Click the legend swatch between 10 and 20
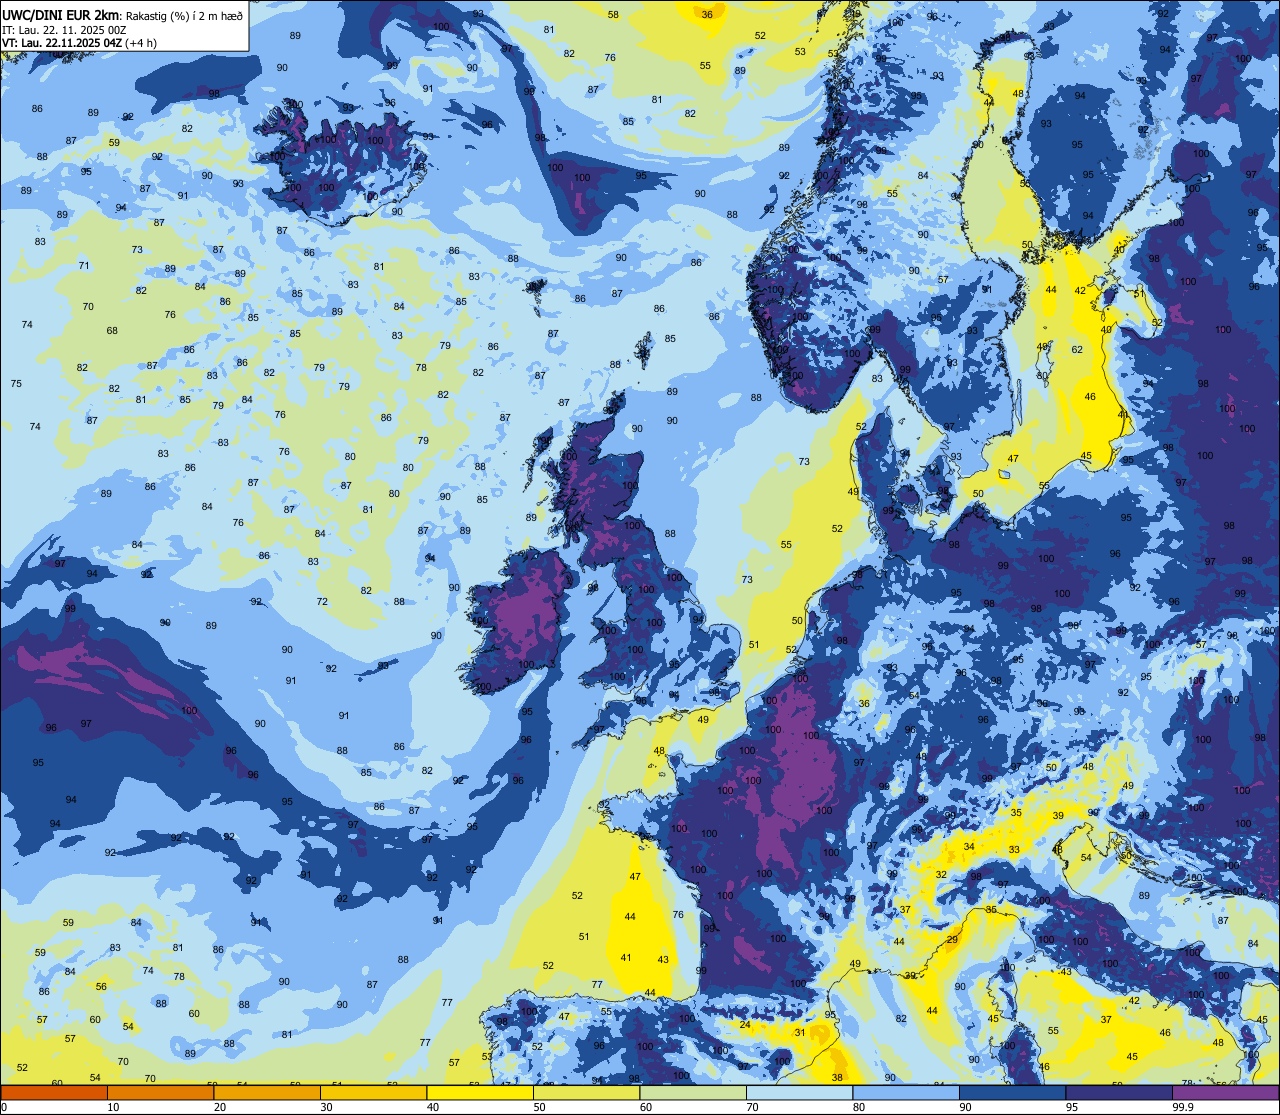 (160, 1092)
